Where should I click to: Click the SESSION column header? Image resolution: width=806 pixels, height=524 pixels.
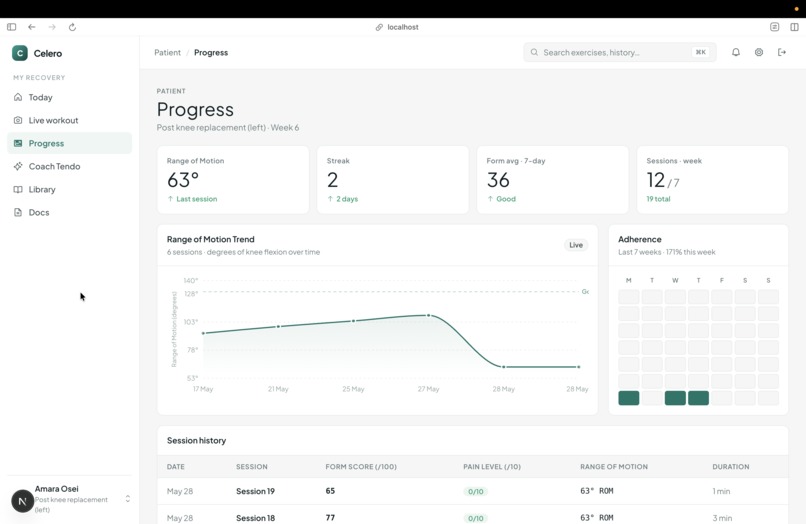coord(252,466)
